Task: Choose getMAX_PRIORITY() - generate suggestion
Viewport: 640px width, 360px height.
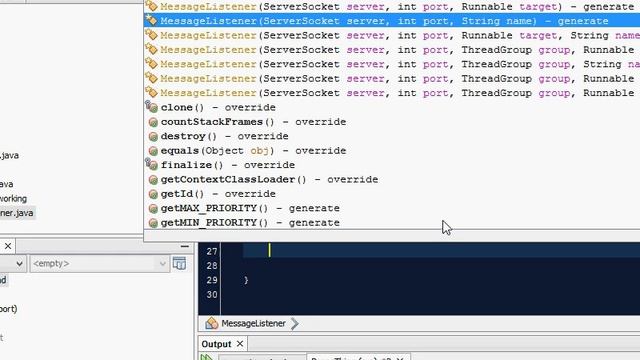Action: (392, 208)
